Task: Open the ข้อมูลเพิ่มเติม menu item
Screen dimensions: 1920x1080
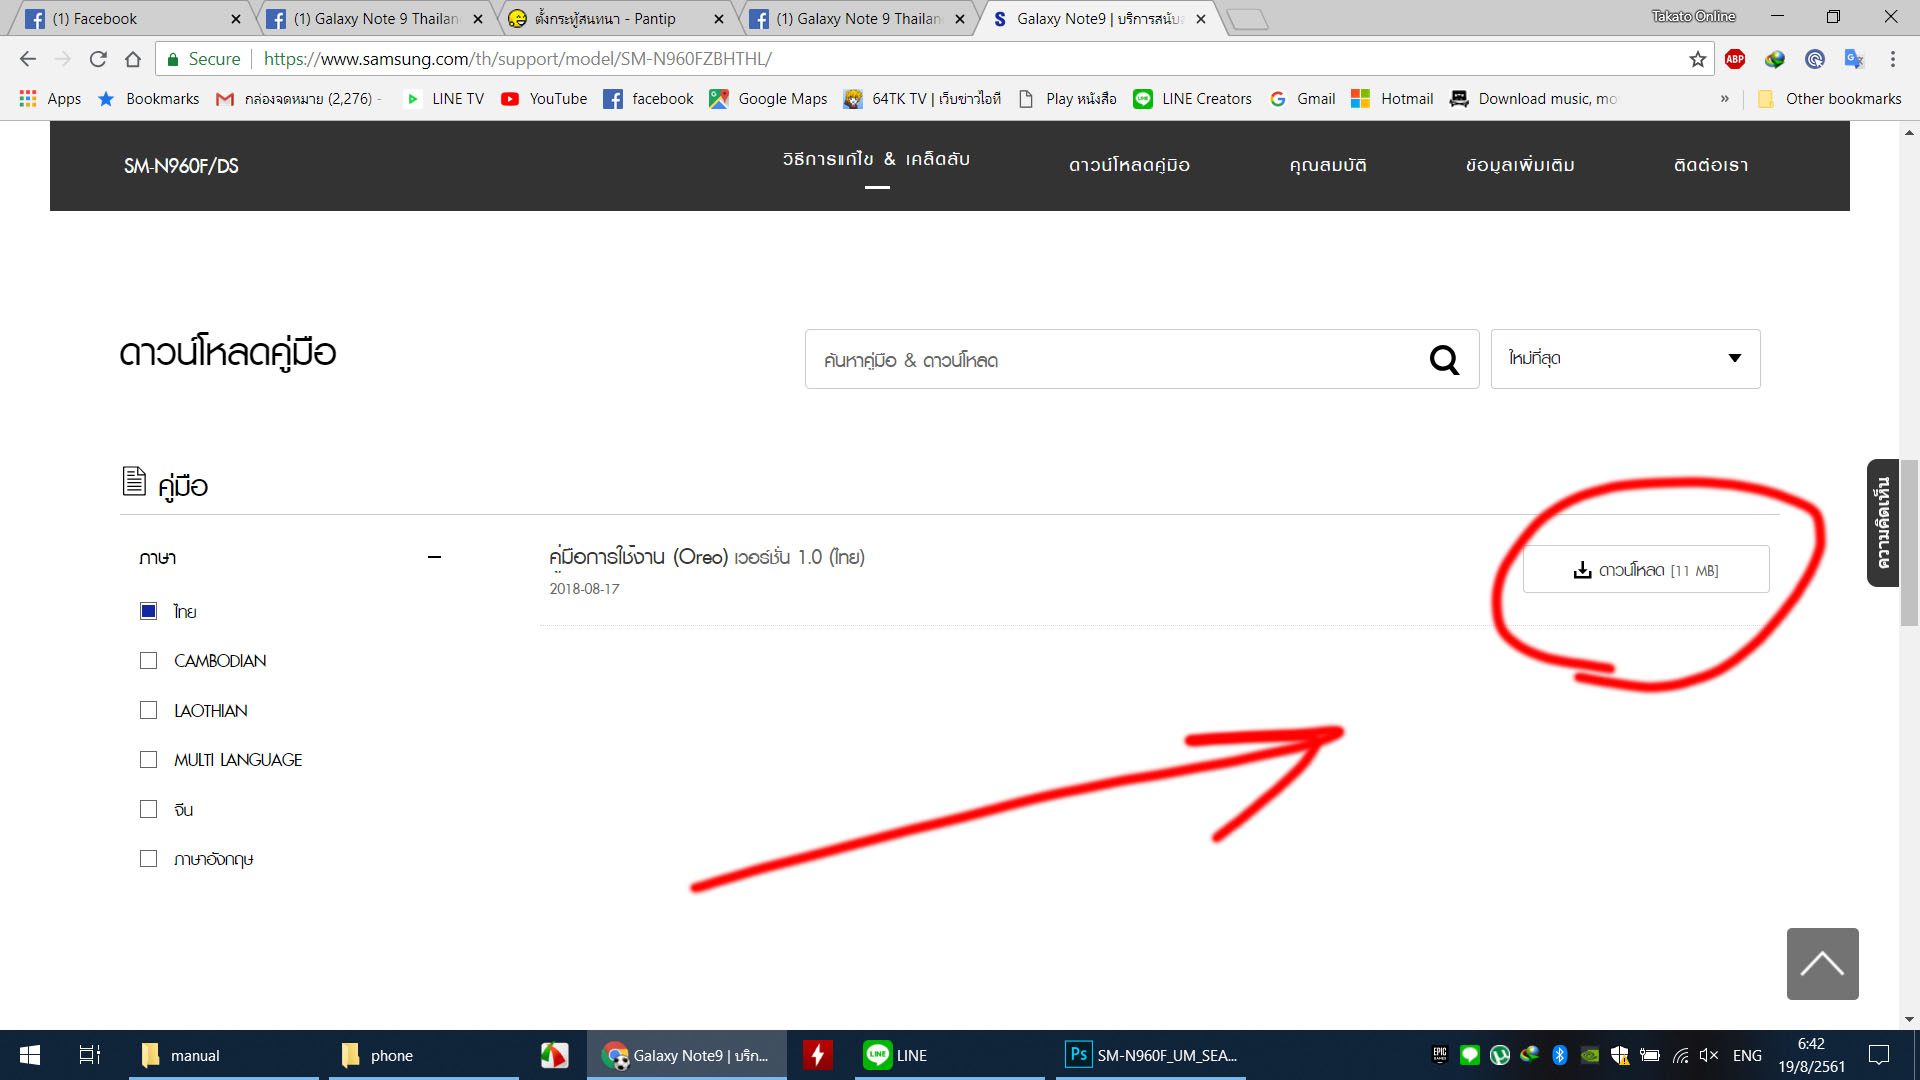Action: (x=1520, y=165)
